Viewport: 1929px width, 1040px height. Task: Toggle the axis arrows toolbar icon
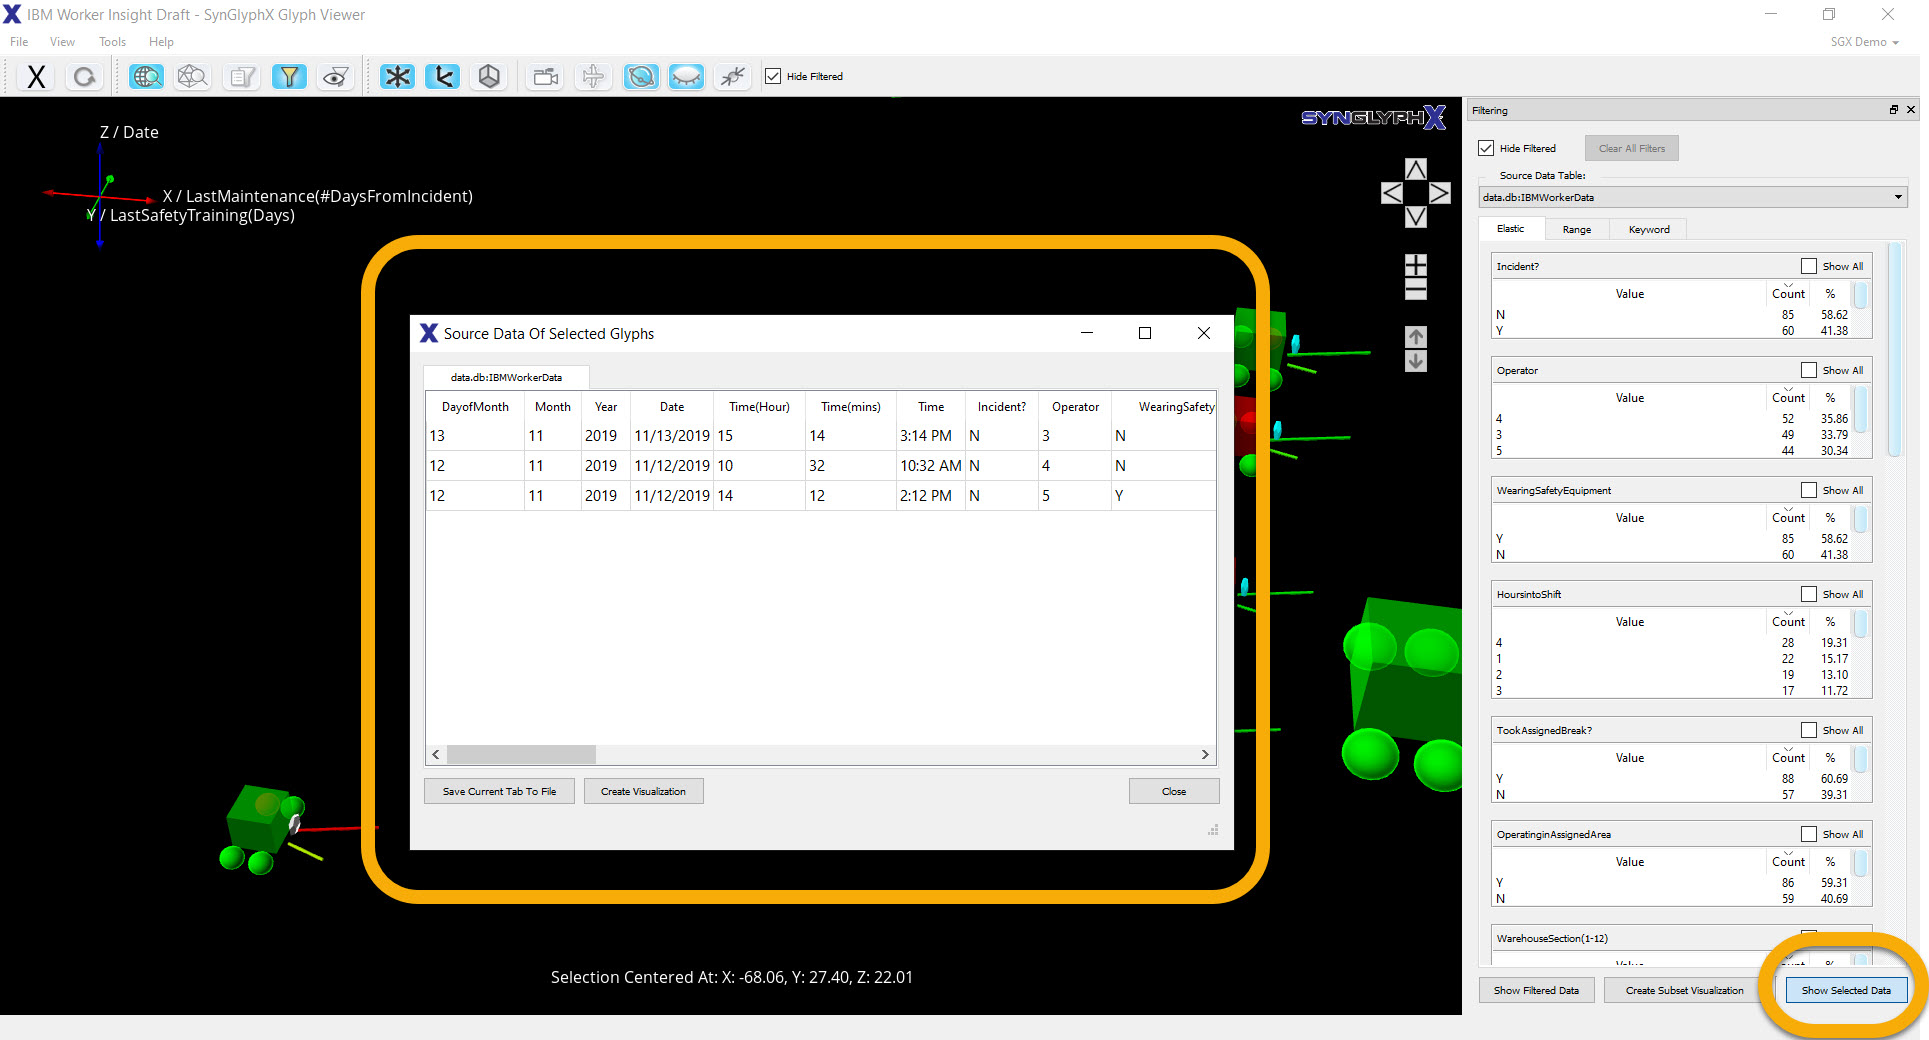click(x=442, y=77)
